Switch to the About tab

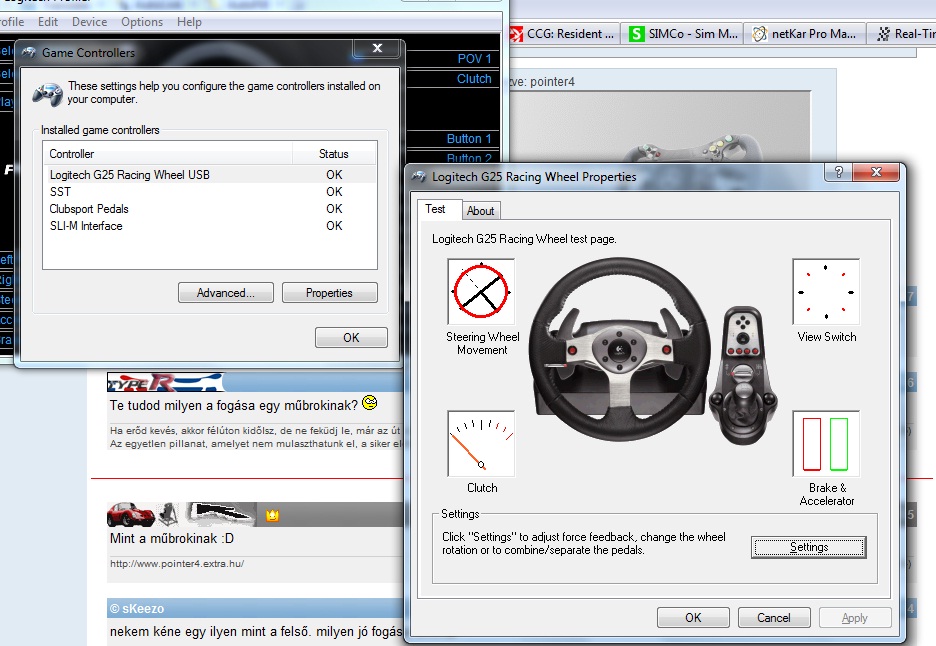click(x=481, y=211)
